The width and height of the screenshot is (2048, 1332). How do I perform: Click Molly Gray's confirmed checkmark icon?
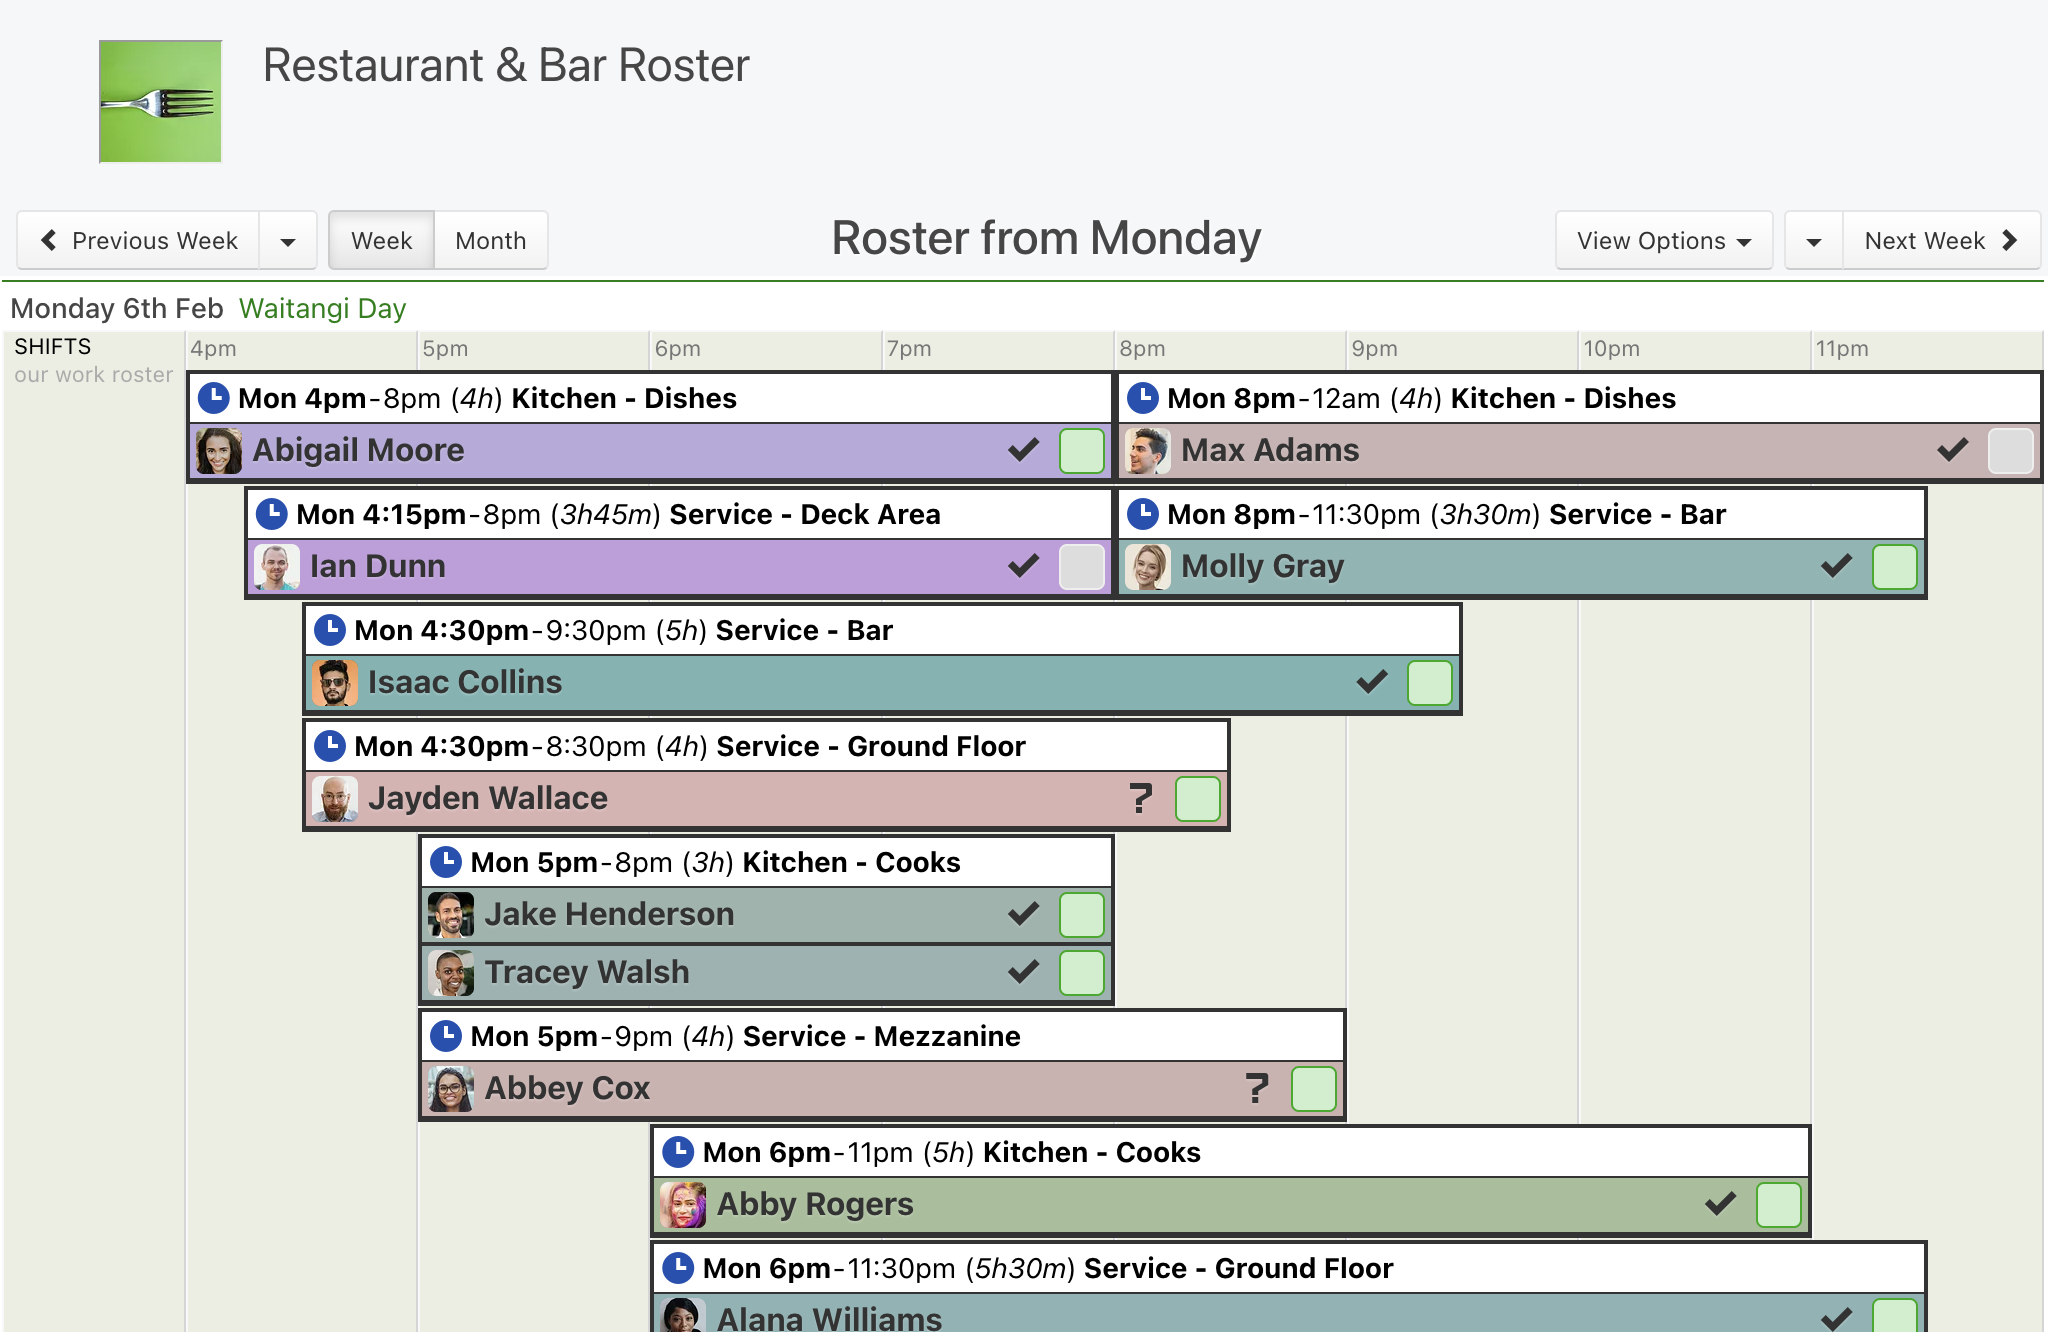point(1836,566)
